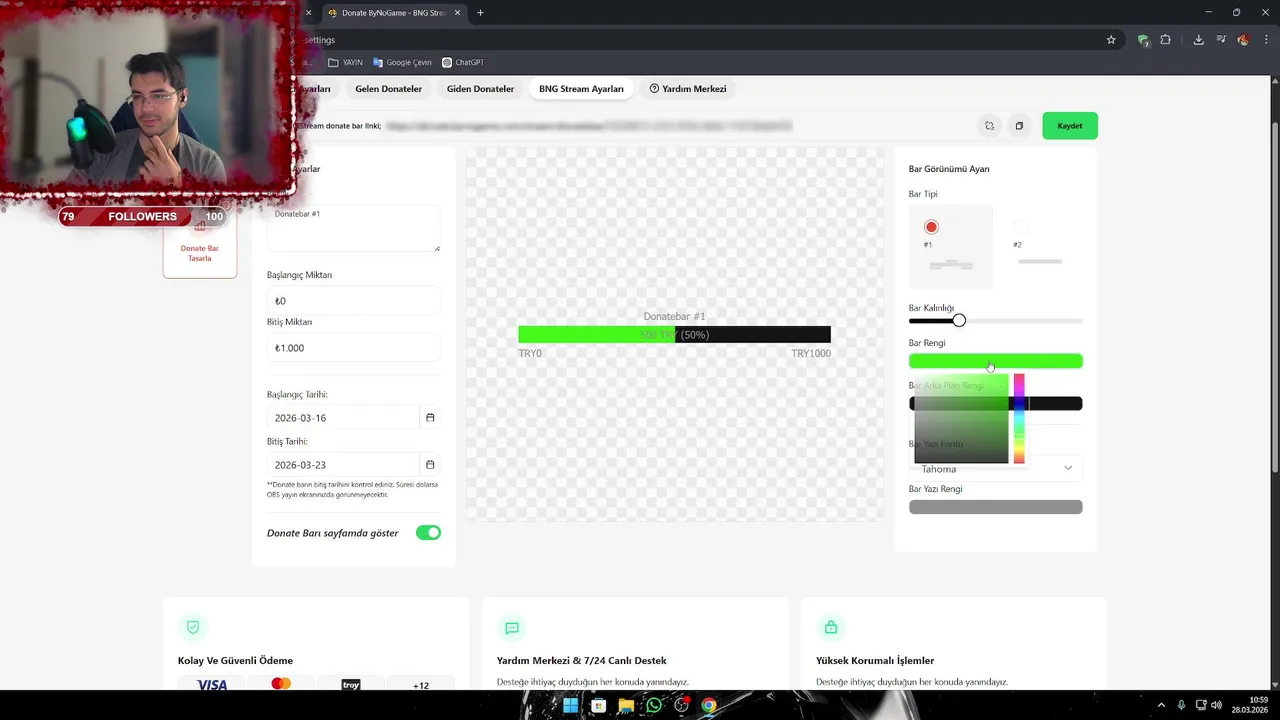The image size is (1280, 720).
Task: Click the Donatebar #1 name text area
Action: [x=354, y=228]
